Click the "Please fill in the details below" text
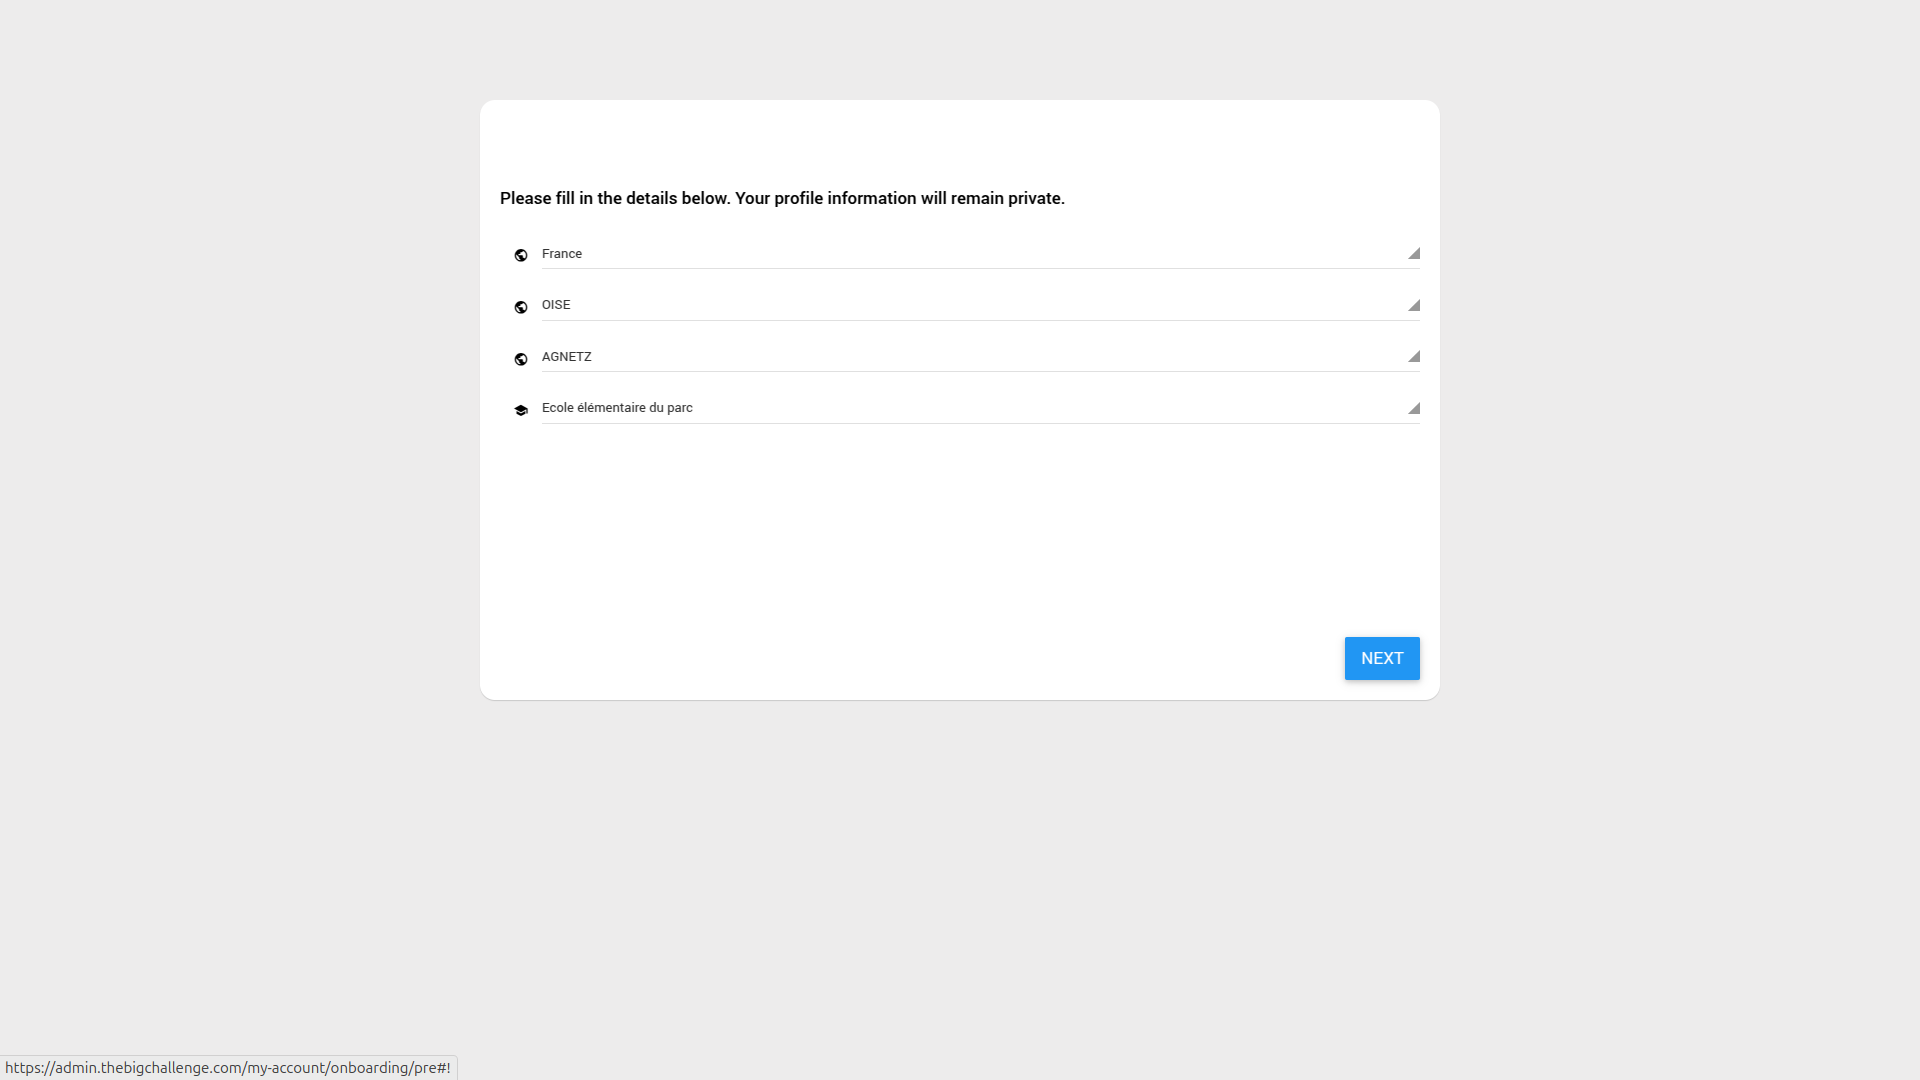The height and width of the screenshot is (1080, 1920). tap(614, 198)
